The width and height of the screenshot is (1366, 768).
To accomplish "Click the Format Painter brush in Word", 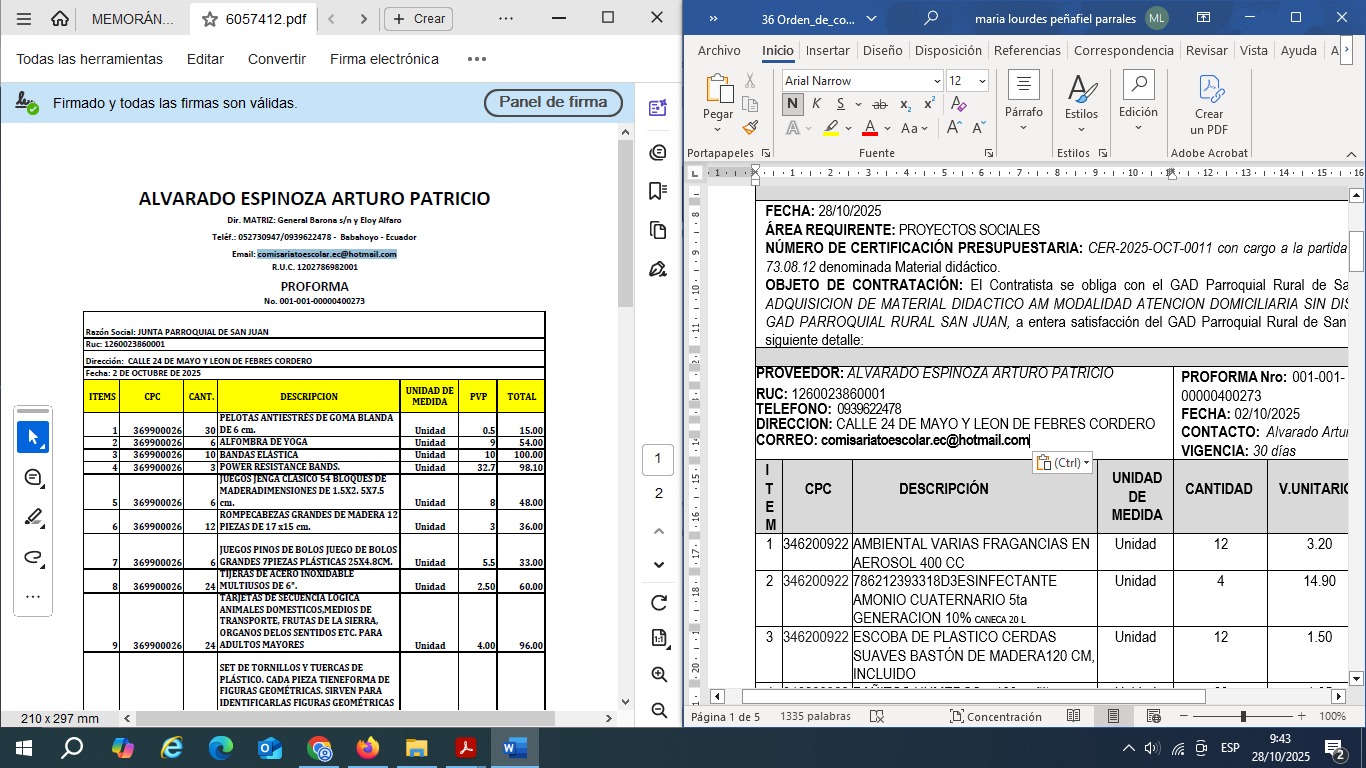I will click(x=751, y=128).
